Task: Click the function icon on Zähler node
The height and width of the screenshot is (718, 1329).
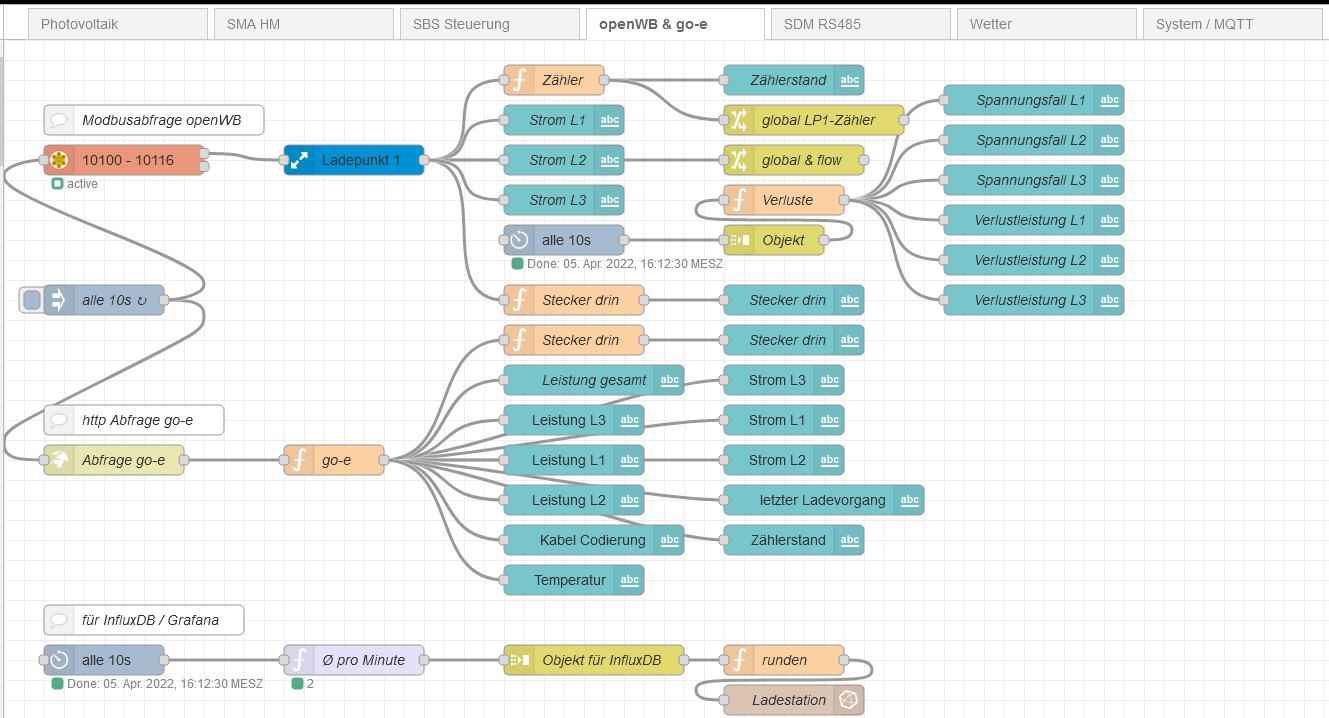Action: coord(519,80)
